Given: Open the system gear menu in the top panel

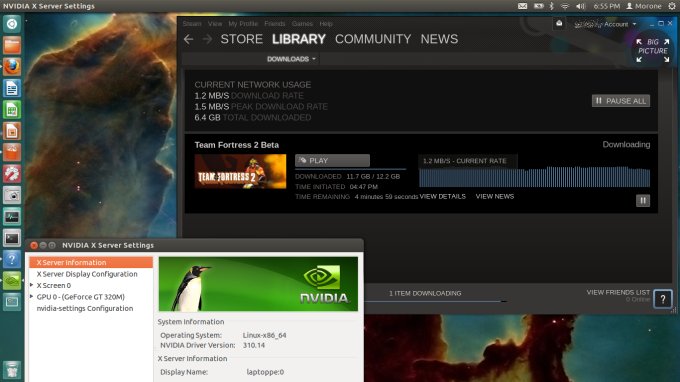Looking at the screenshot, I should [672, 6].
